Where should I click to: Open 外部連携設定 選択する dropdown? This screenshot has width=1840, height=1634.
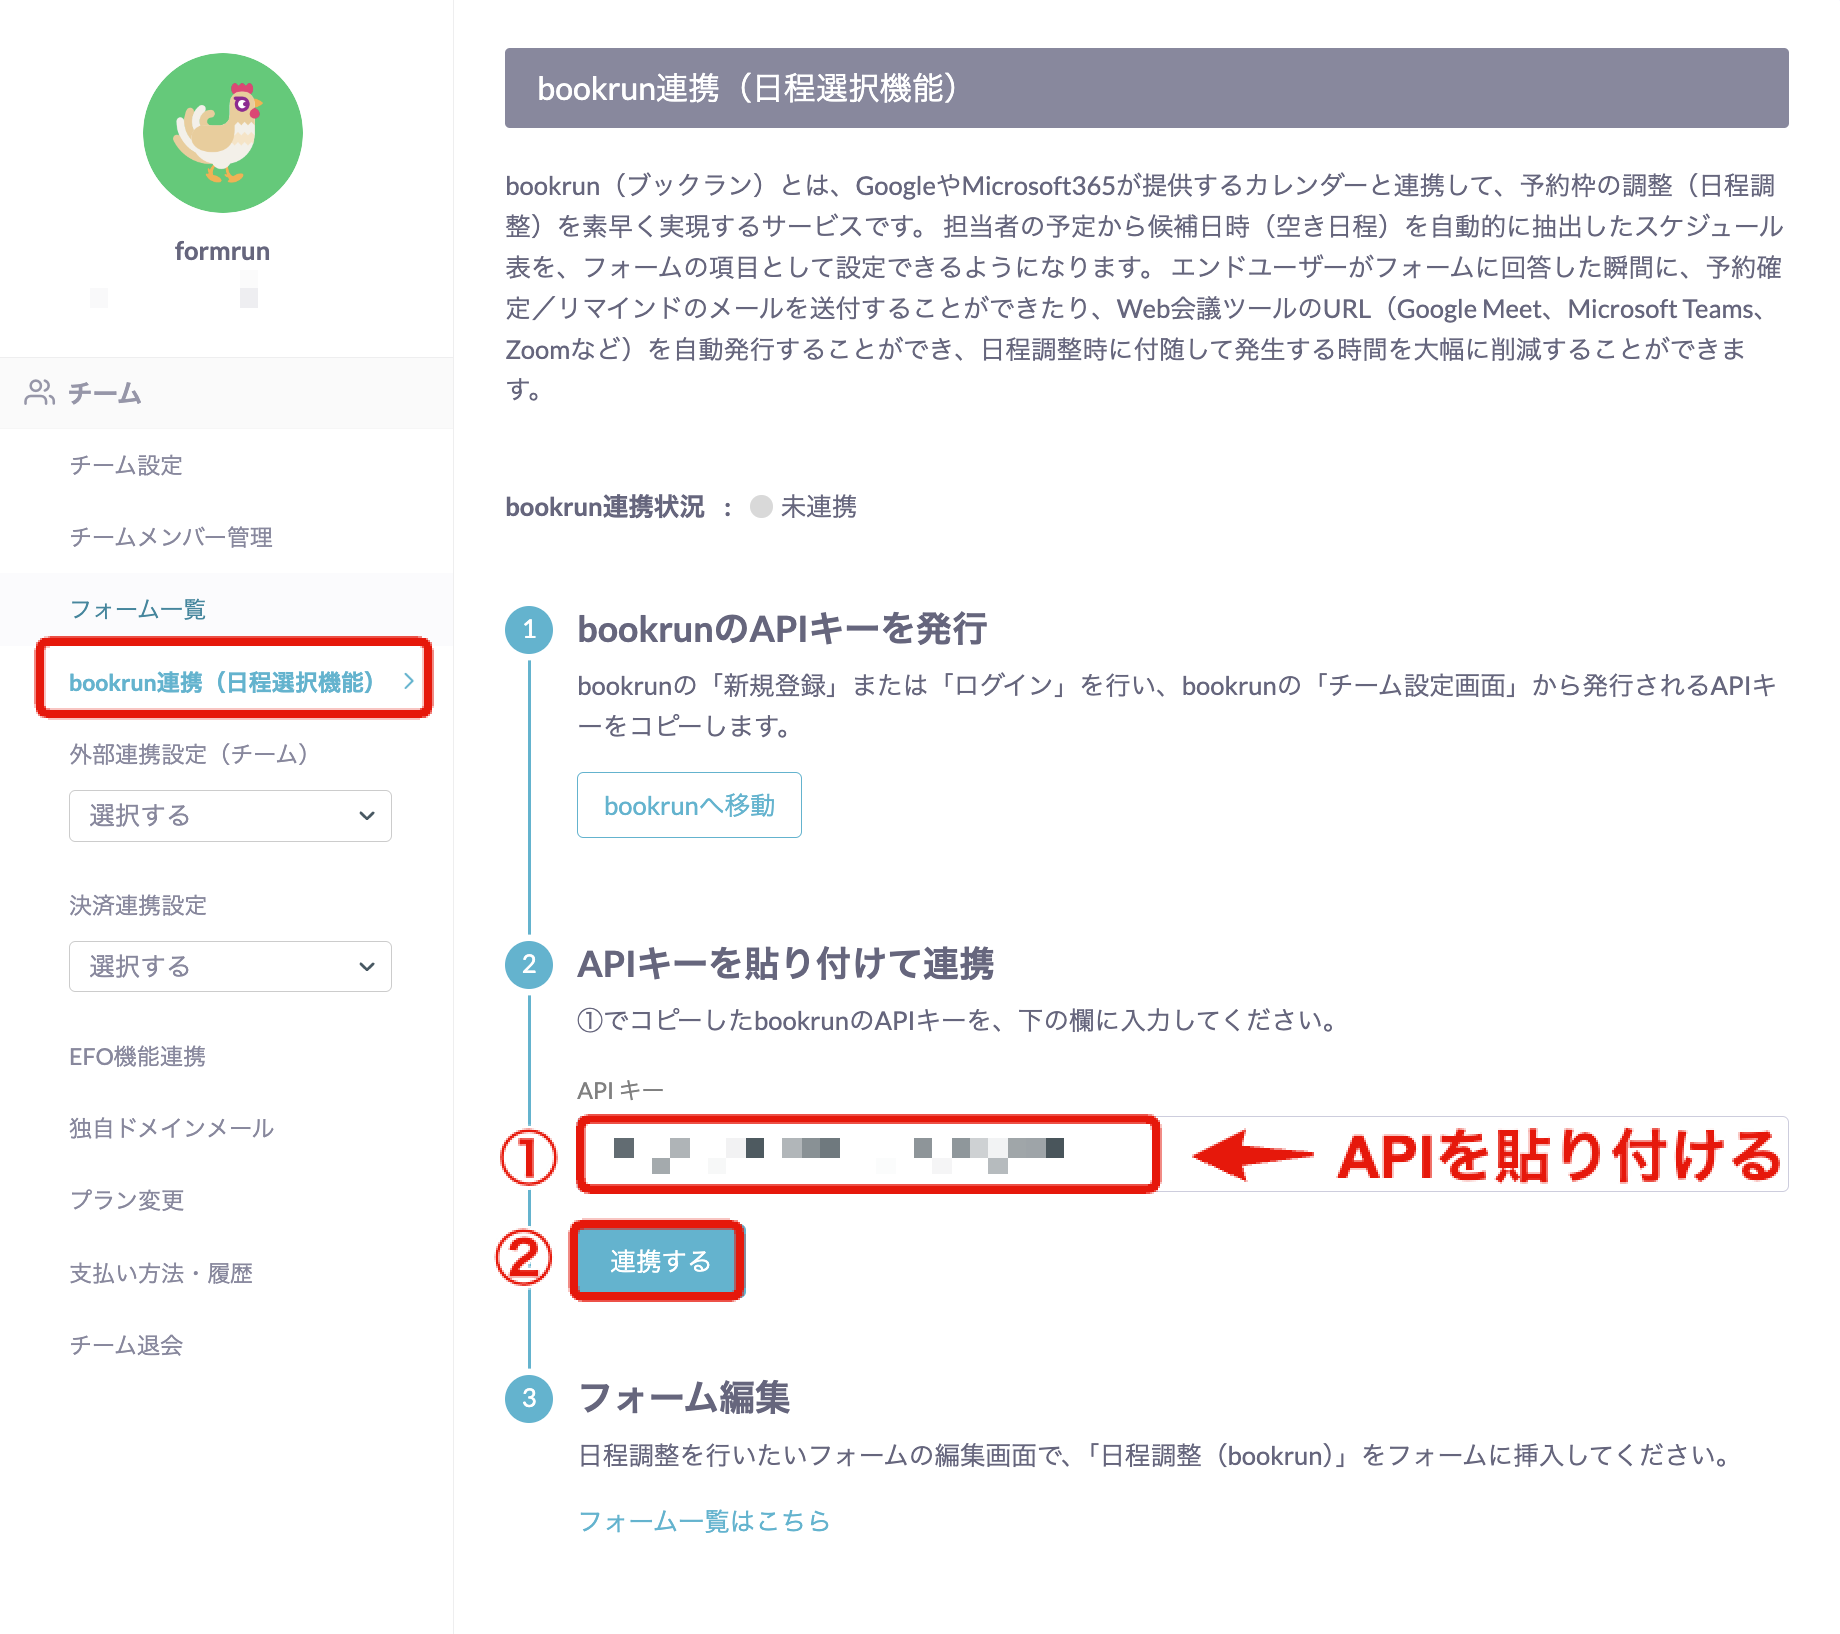pyautogui.click(x=230, y=816)
